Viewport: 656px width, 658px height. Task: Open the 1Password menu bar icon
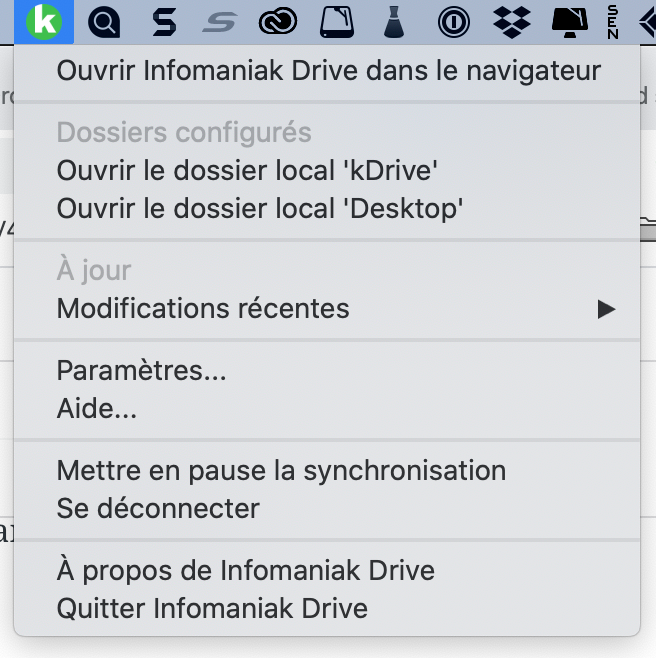point(454,22)
